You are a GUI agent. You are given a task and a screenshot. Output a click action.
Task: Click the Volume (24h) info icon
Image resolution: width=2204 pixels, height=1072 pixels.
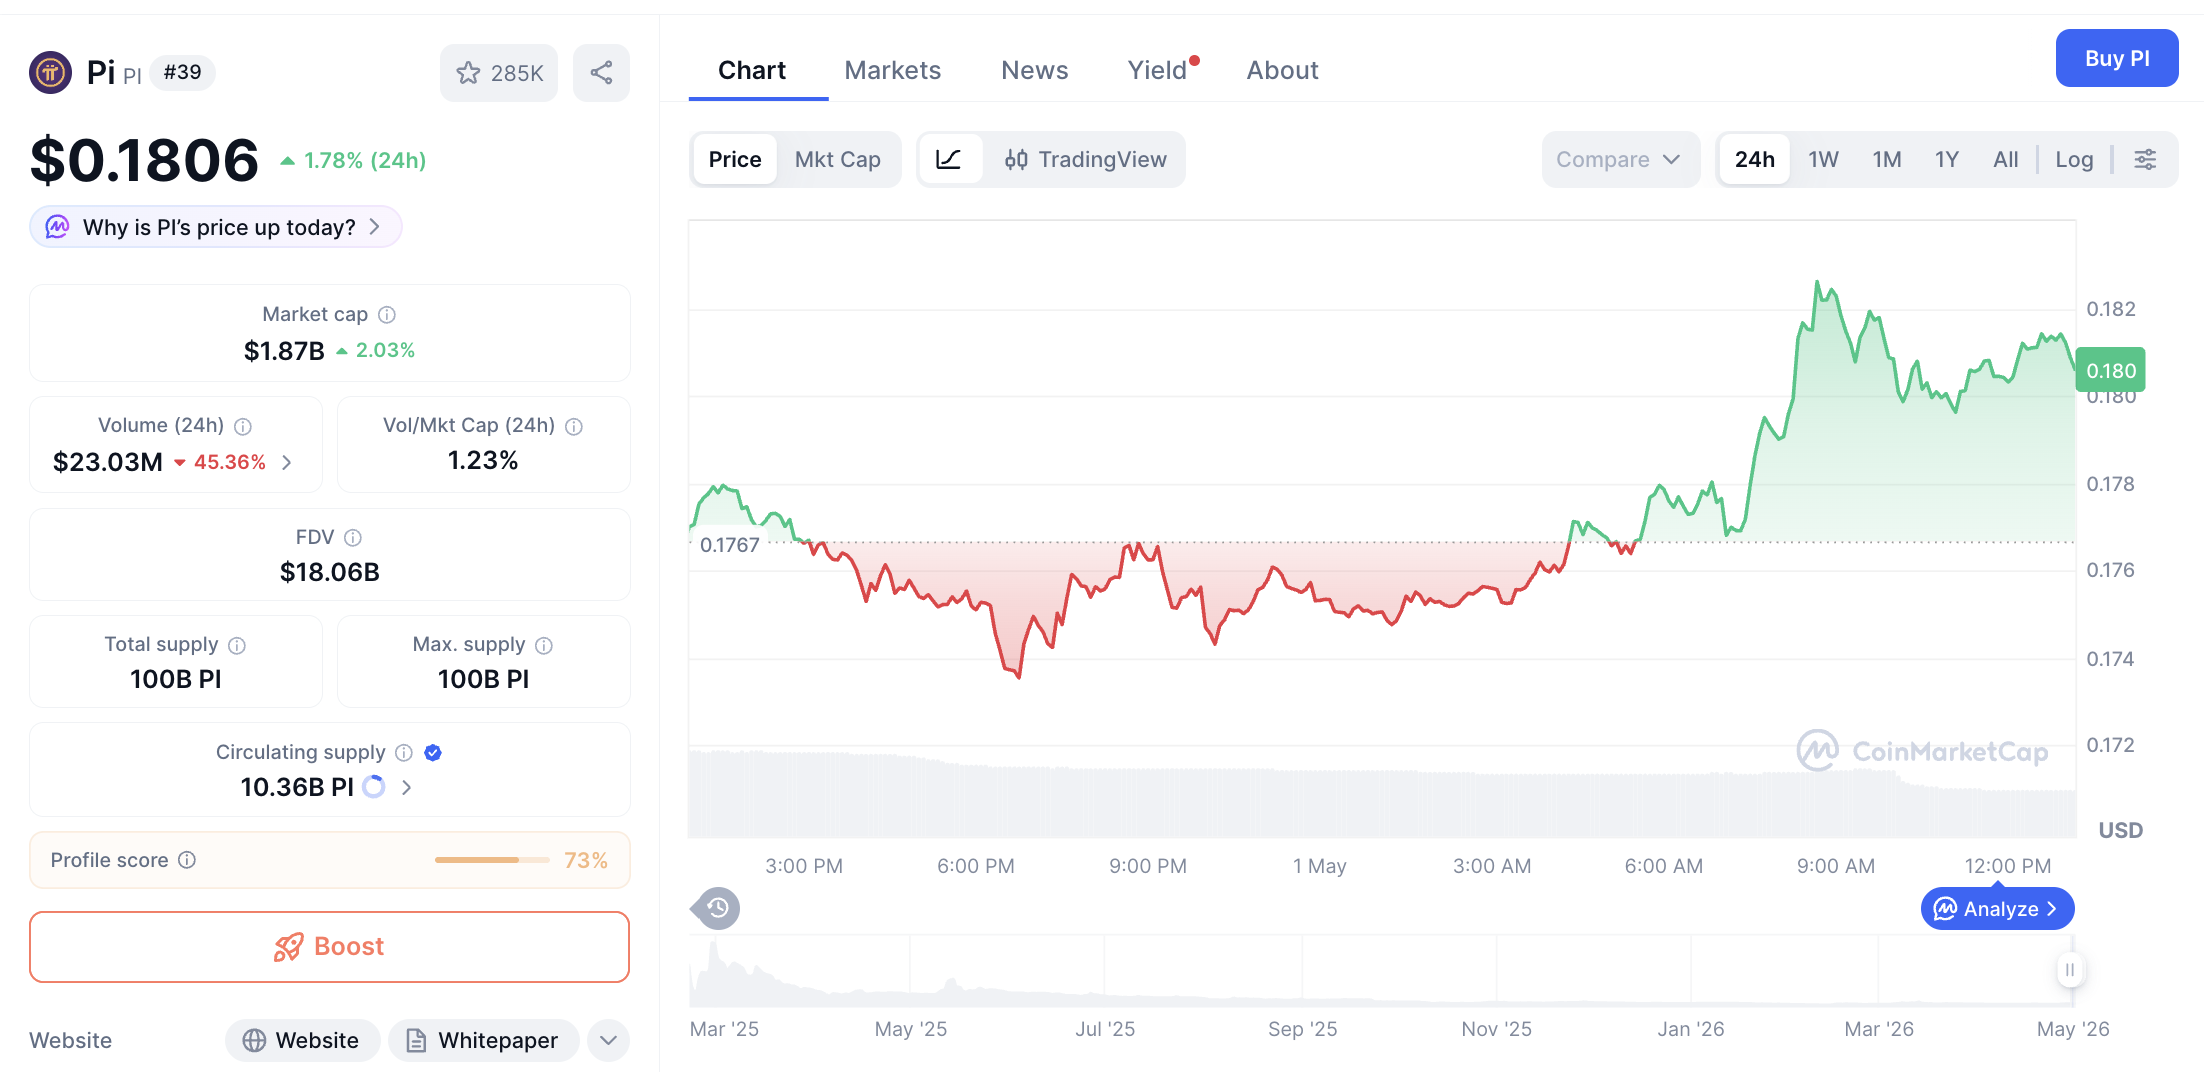pos(243,426)
